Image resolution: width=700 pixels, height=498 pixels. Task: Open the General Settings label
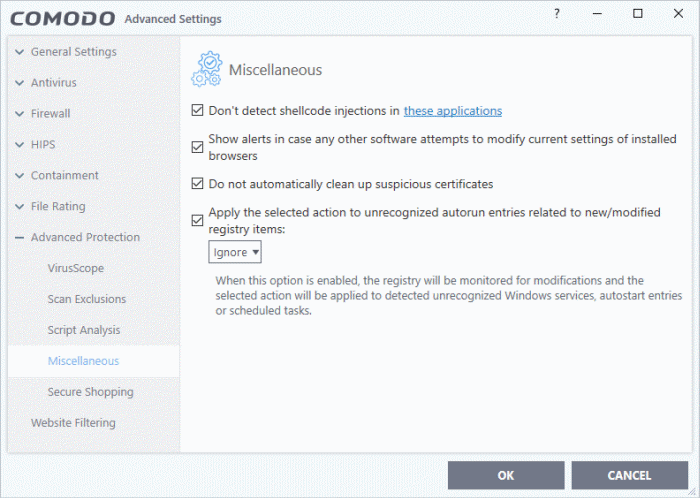74,52
